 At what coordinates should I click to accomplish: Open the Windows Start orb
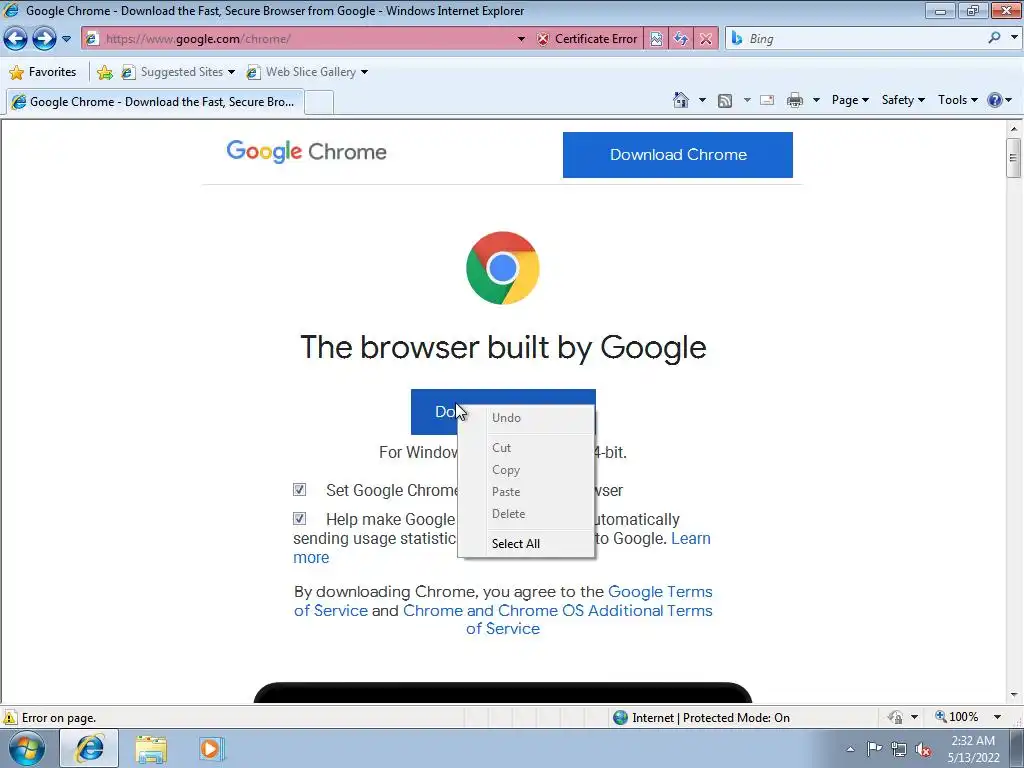pos(27,748)
